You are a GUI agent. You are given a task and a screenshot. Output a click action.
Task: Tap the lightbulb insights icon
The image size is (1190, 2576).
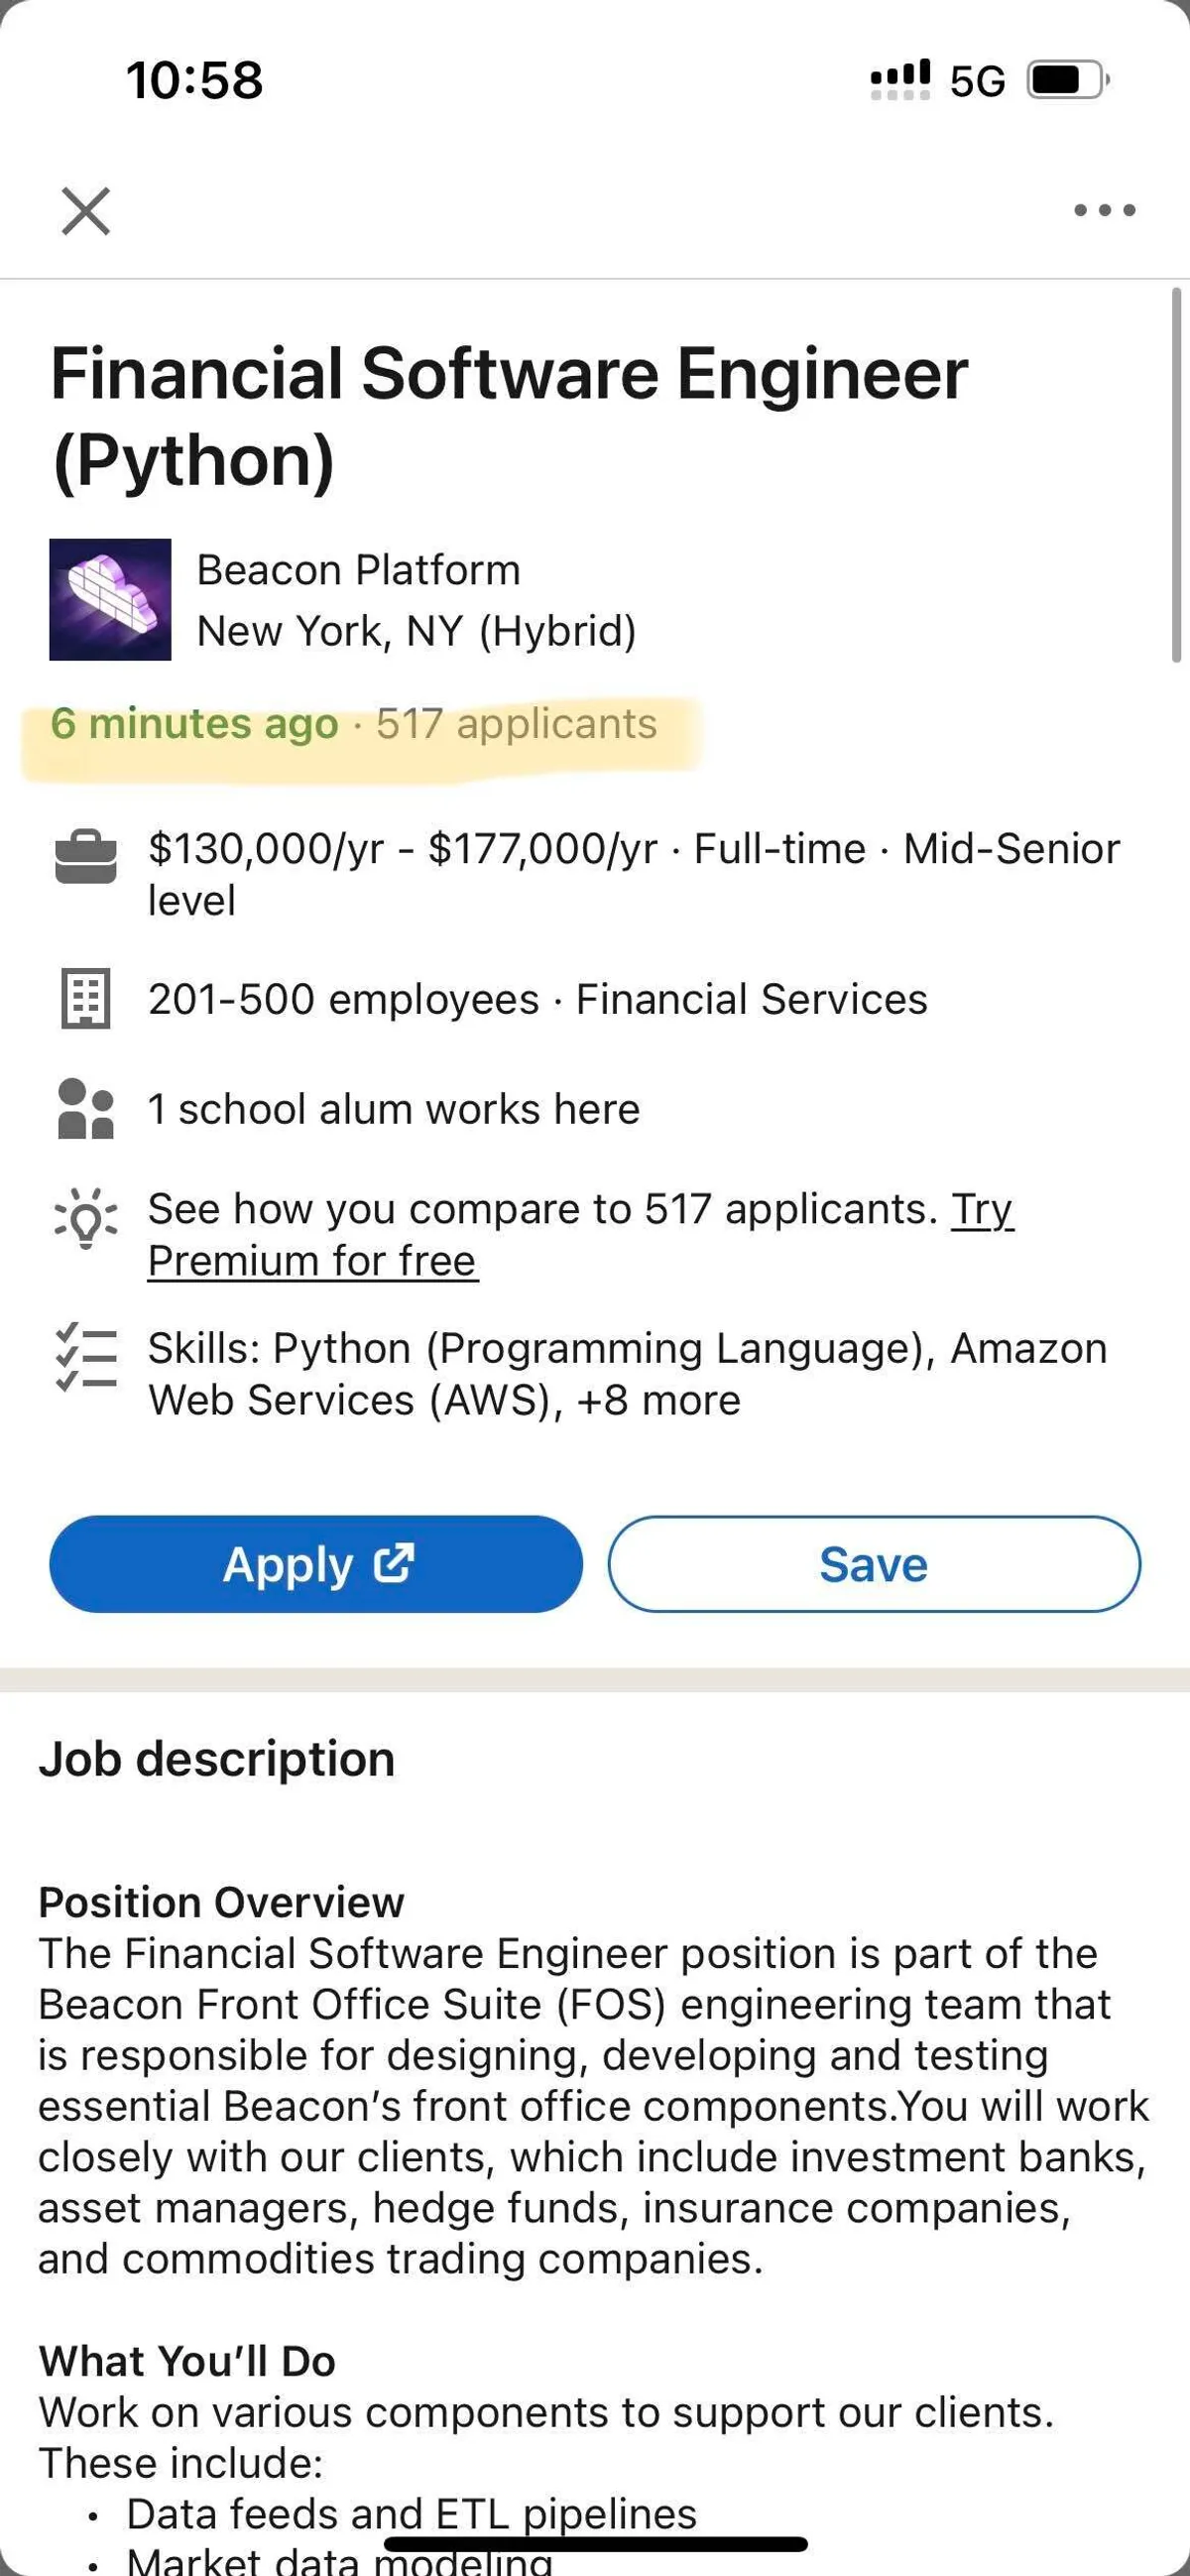(x=86, y=1216)
